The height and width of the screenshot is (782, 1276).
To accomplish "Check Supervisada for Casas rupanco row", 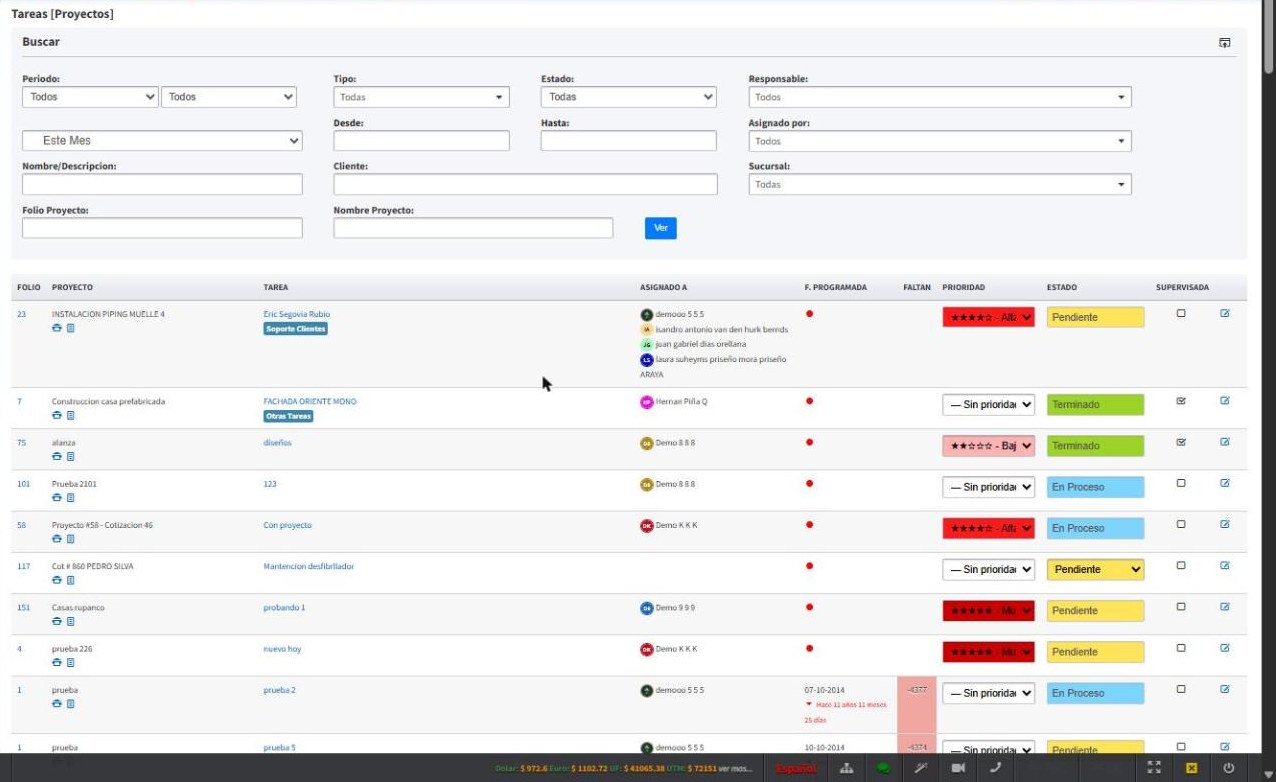I will 1181,606.
